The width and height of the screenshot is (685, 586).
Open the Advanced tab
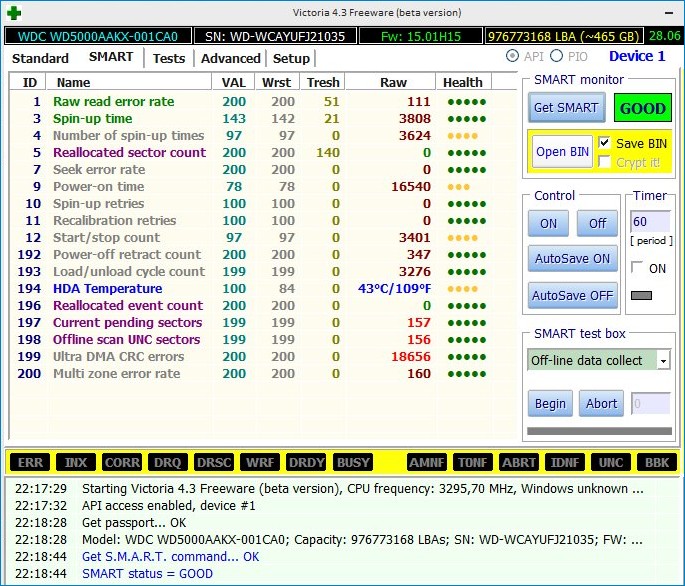pos(230,58)
